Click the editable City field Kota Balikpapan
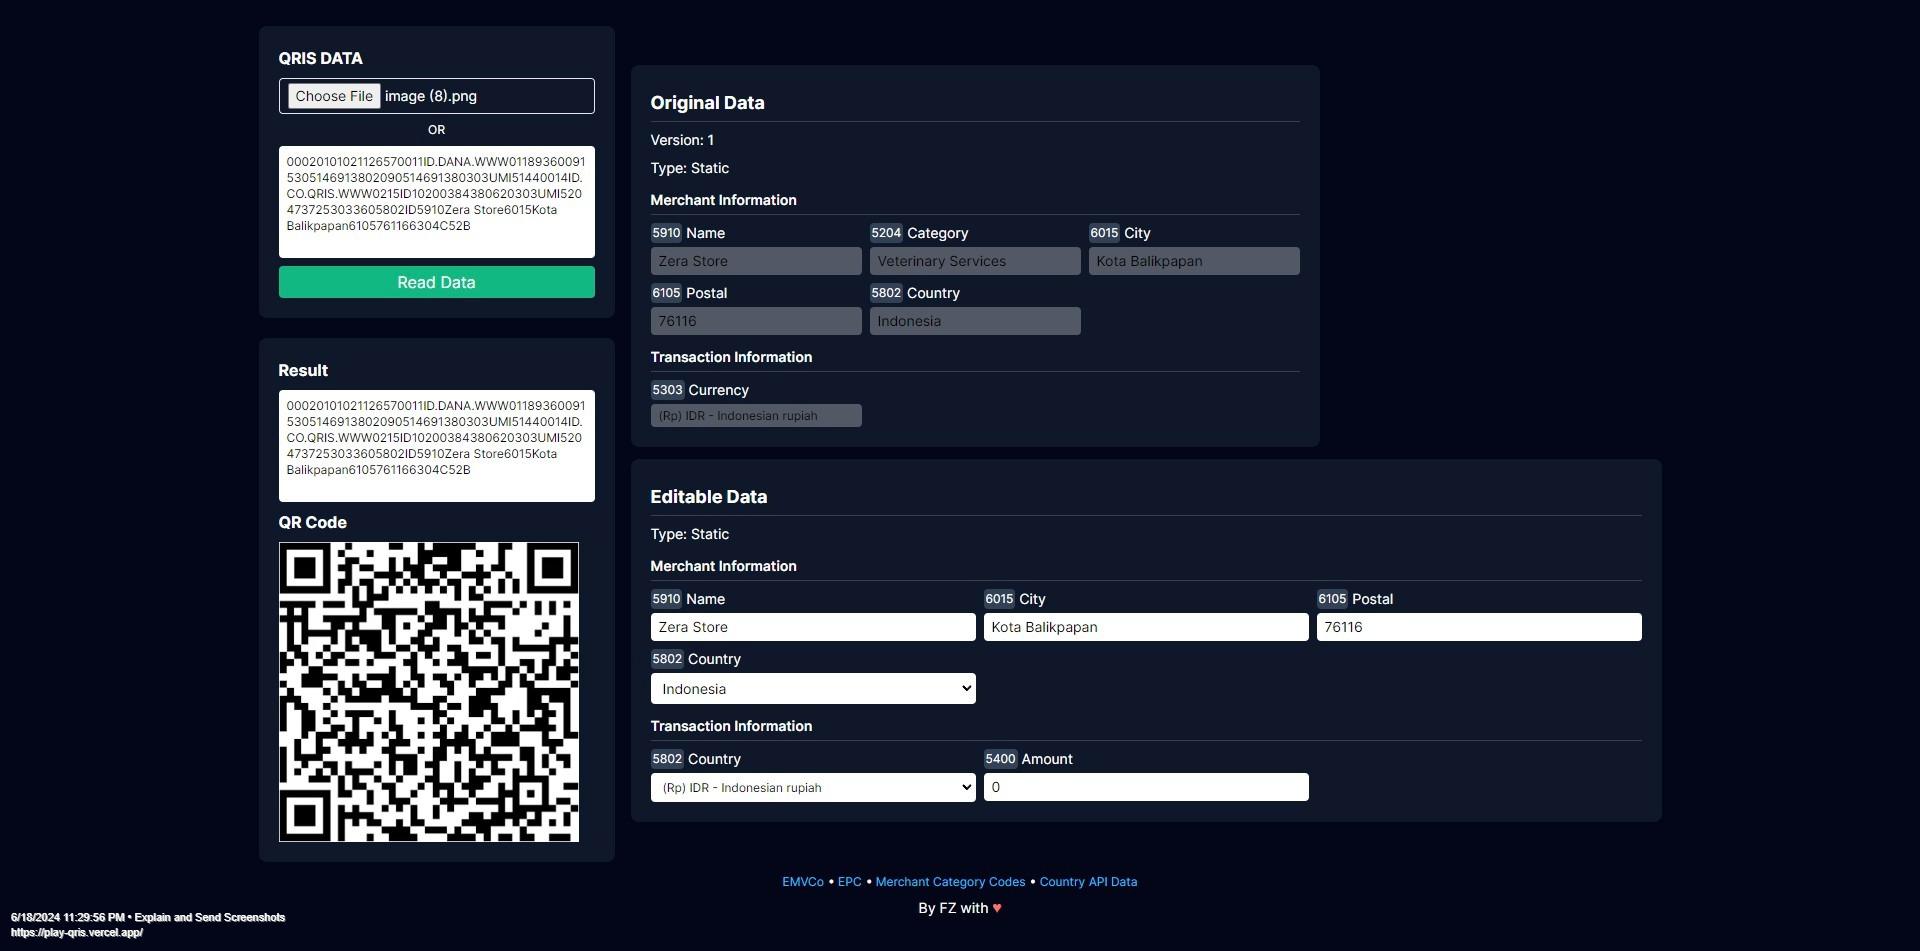Viewport: 1920px width, 951px height. click(1145, 627)
